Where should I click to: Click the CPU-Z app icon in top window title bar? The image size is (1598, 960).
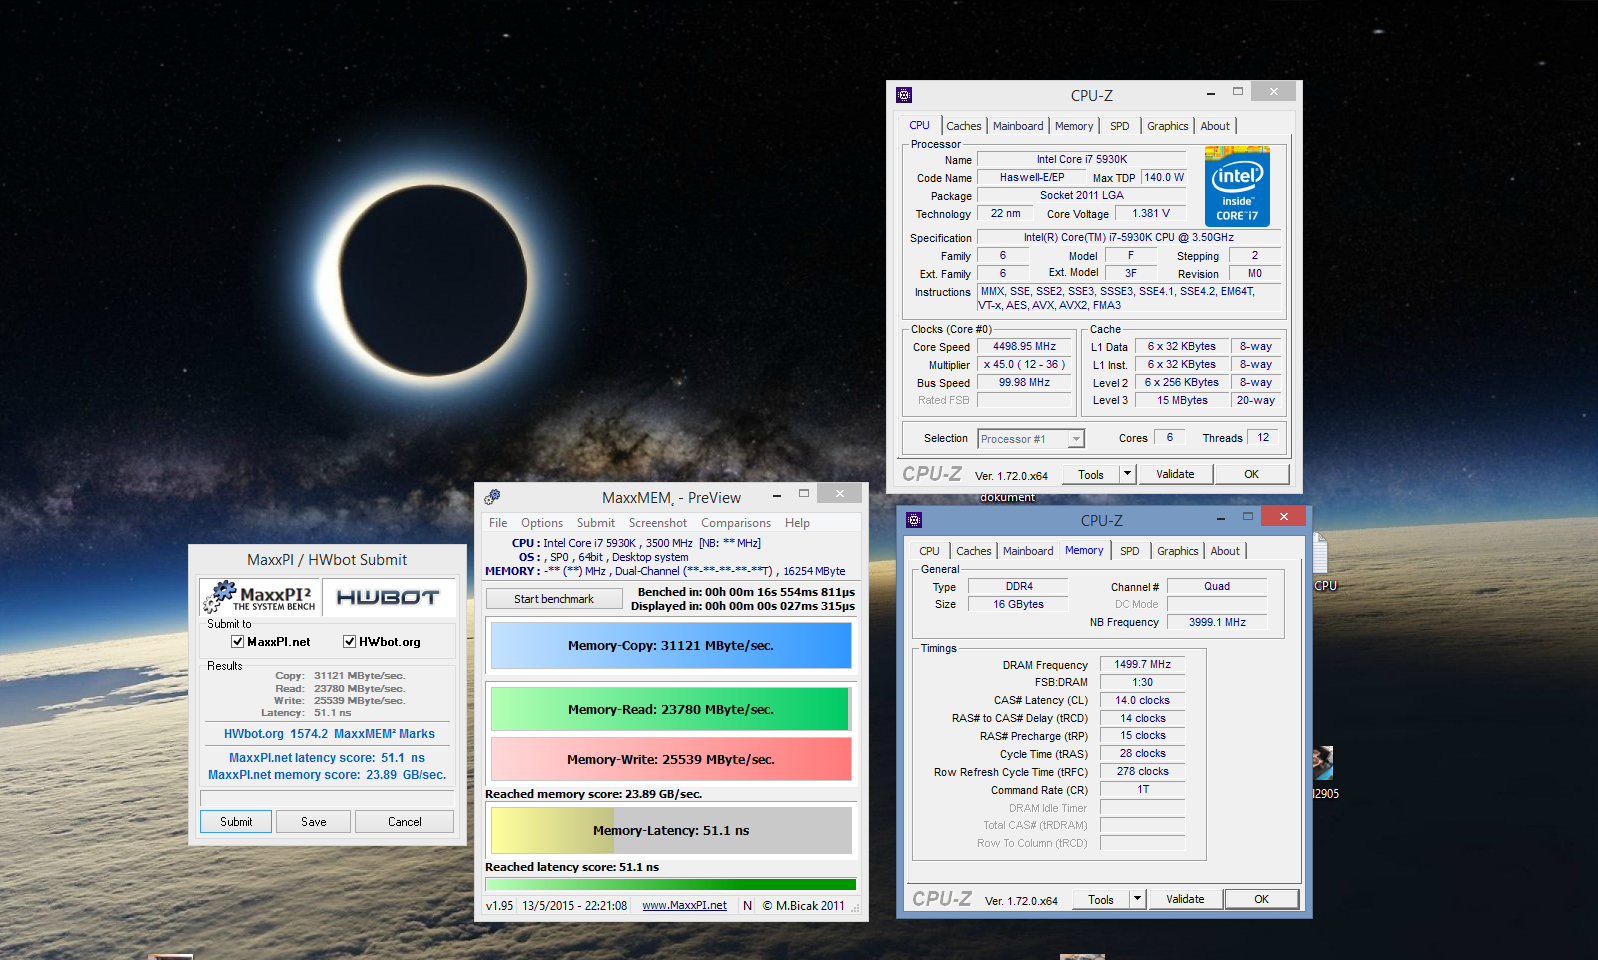904,95
